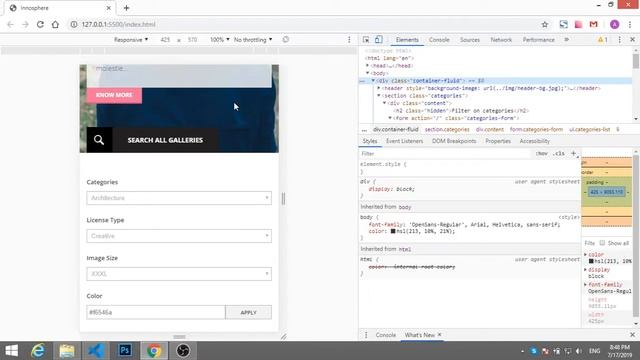
Task: Open the DevTools customize three-dot menu
Action: pyautogui.click(x=620, y=40)
